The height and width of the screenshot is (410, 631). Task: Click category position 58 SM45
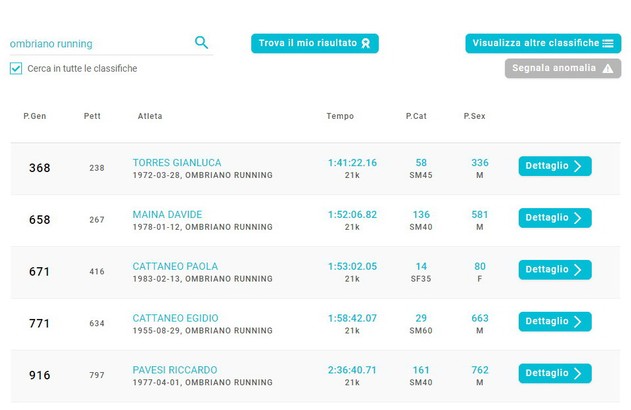[x=421, y=169]
